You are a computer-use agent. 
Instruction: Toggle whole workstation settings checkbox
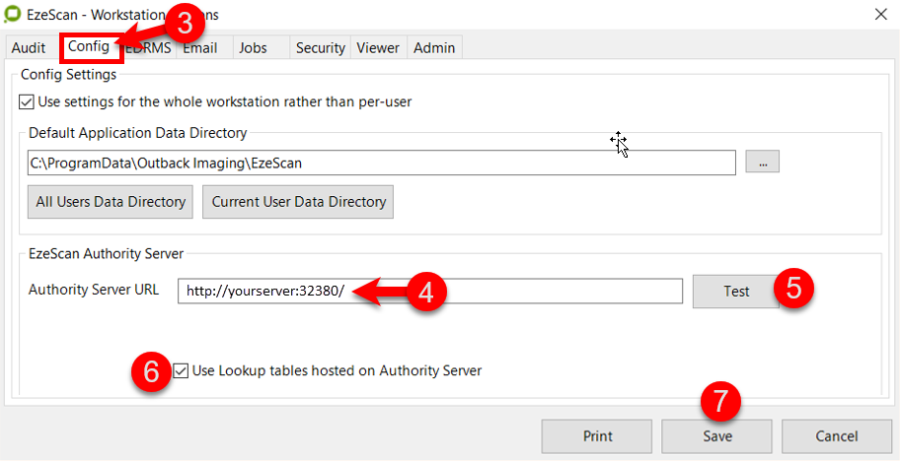pyautogui.click(x=26, y=102)
